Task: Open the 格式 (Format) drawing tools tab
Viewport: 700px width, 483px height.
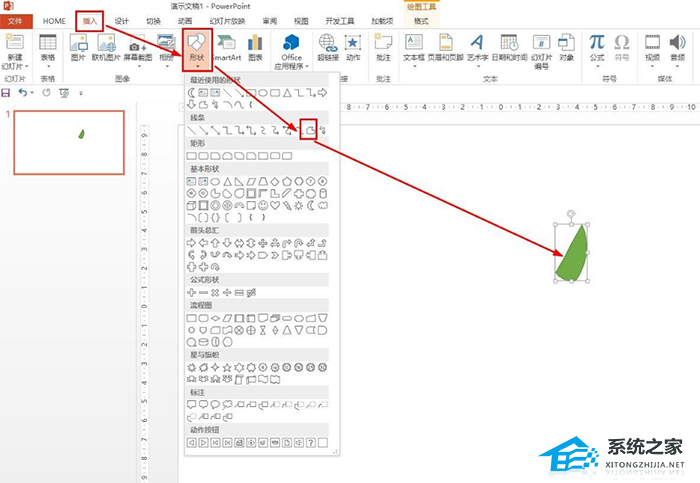Action: click(421, 21)
